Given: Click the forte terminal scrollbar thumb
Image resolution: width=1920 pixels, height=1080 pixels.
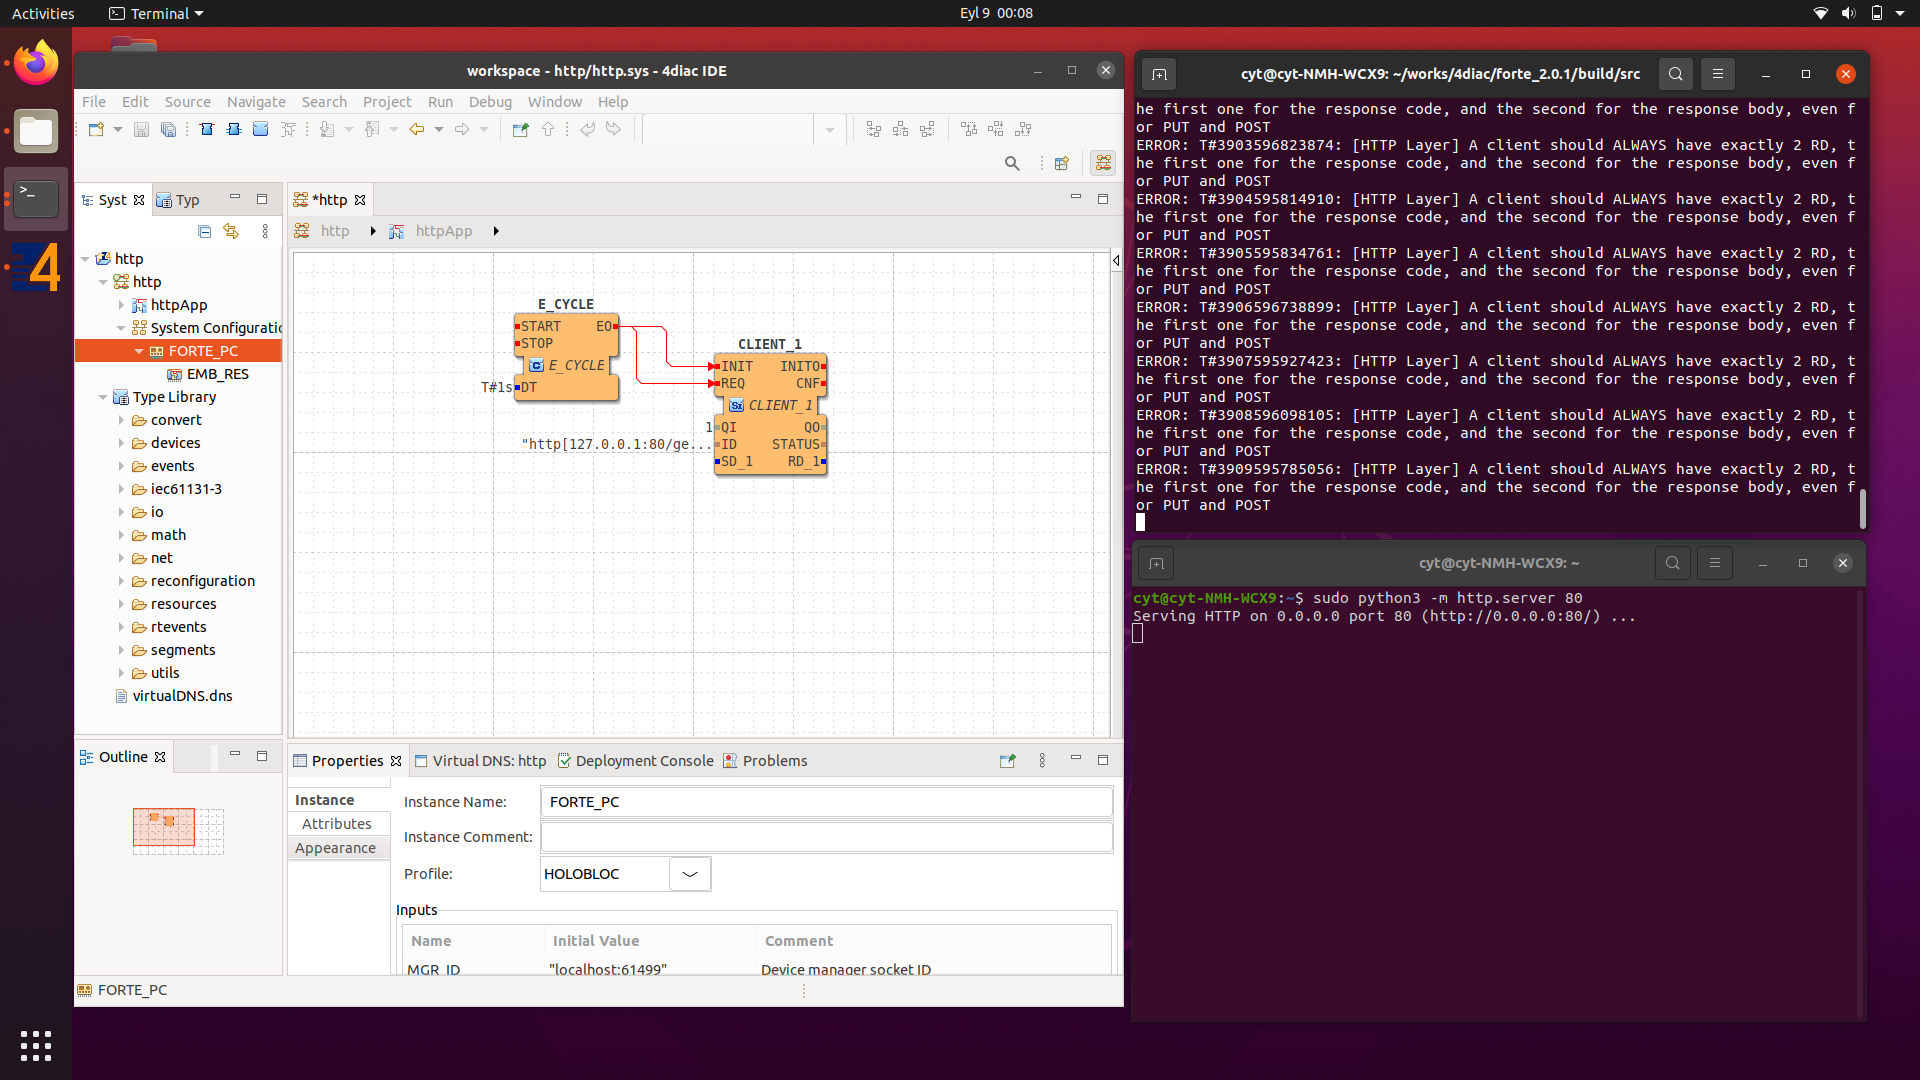Looking at the screenshot, I should tap(1862, 507).
